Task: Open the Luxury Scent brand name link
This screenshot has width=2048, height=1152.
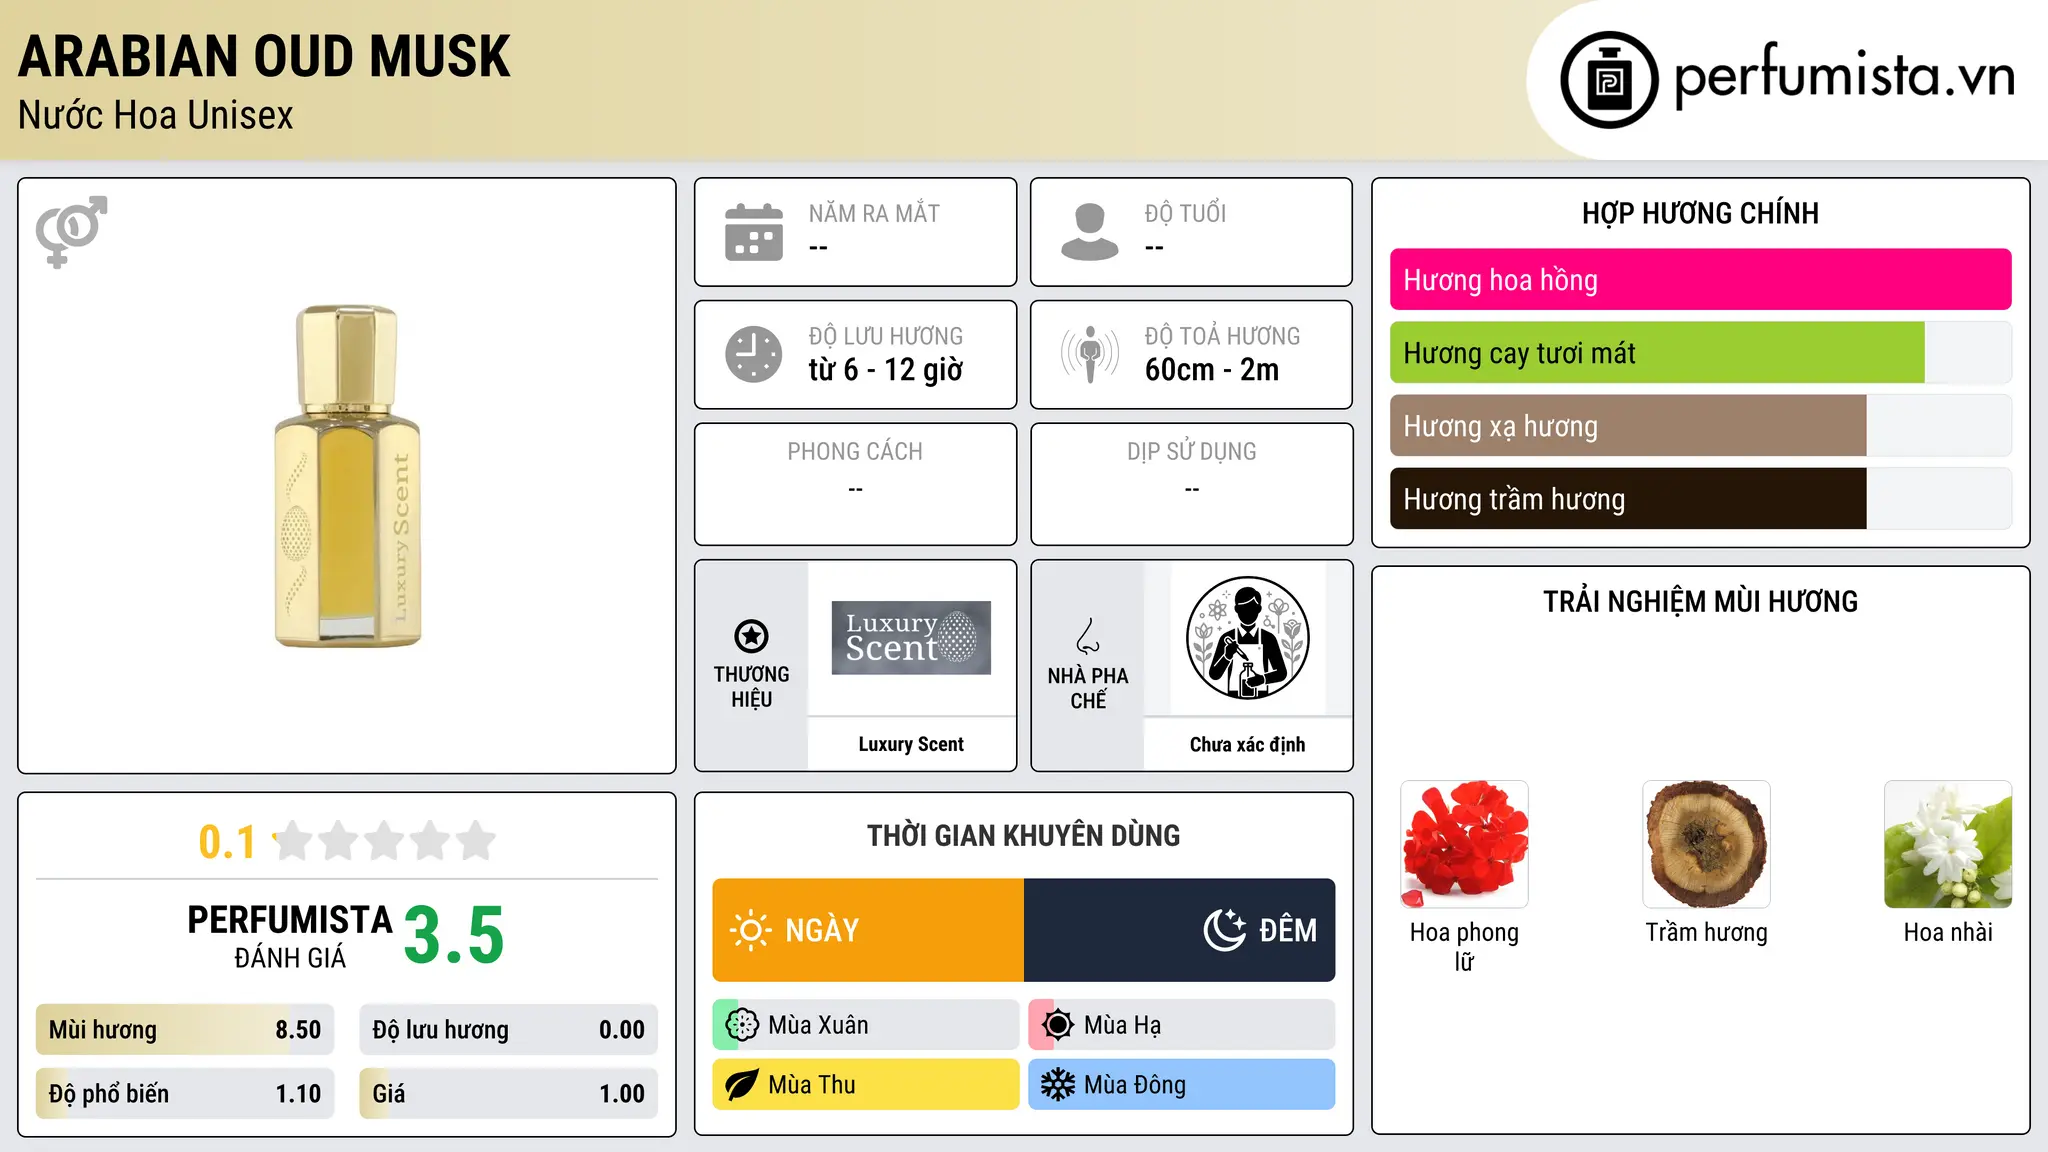Action: click(911, 744)
